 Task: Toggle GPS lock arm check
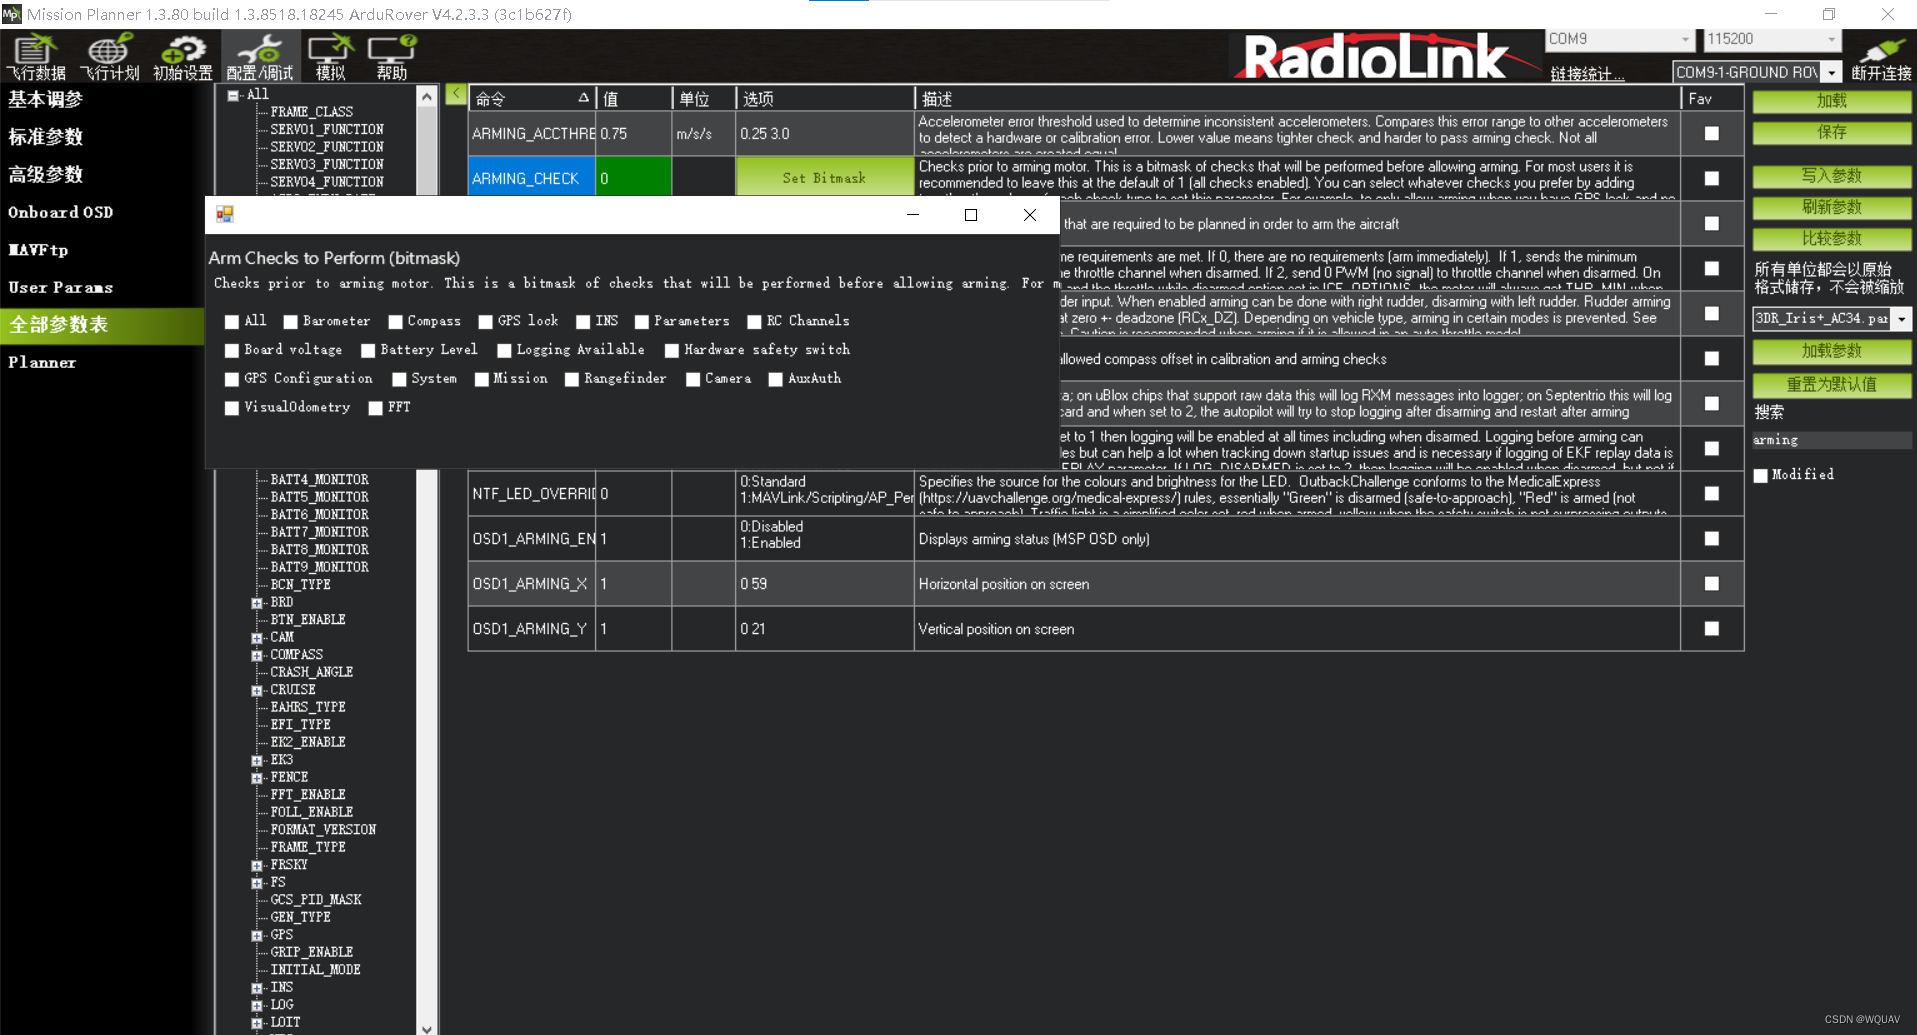(486, 322)
